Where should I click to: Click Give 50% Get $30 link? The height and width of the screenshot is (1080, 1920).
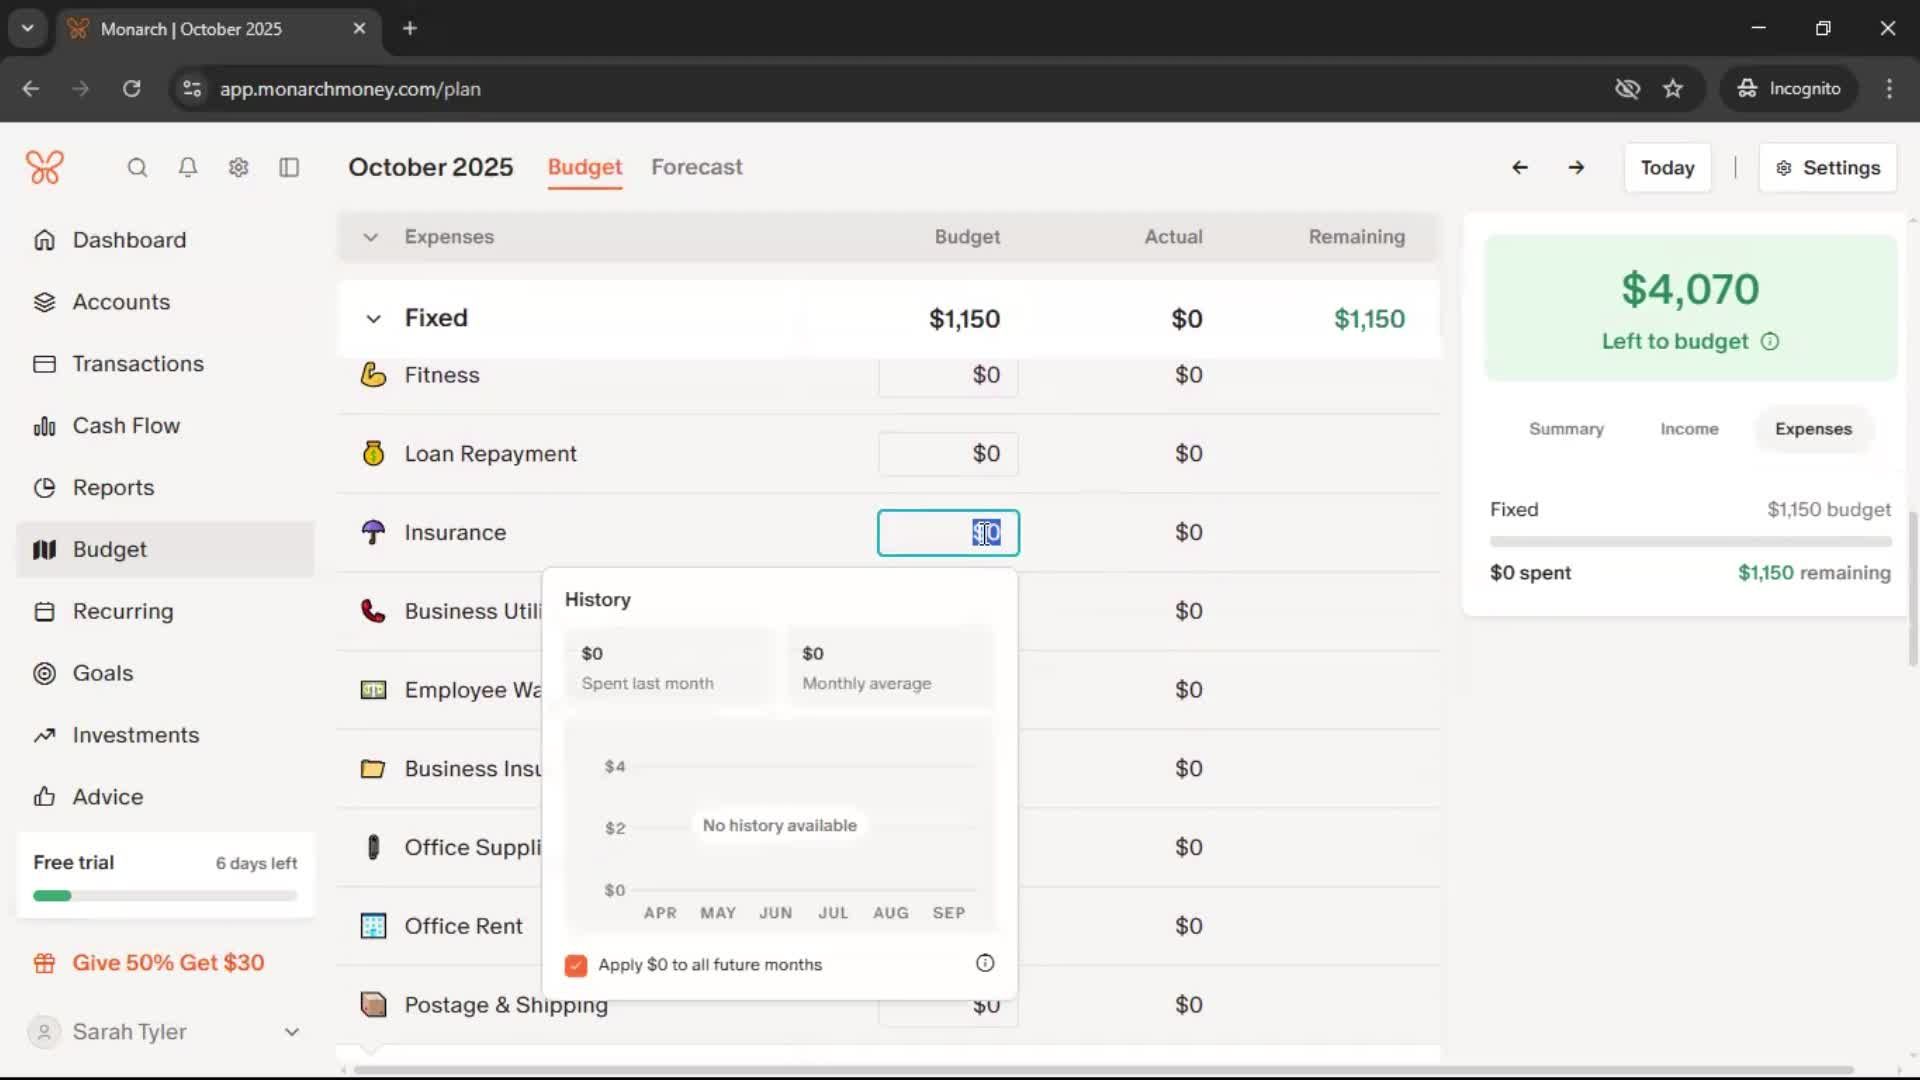[x=168, y=963]
